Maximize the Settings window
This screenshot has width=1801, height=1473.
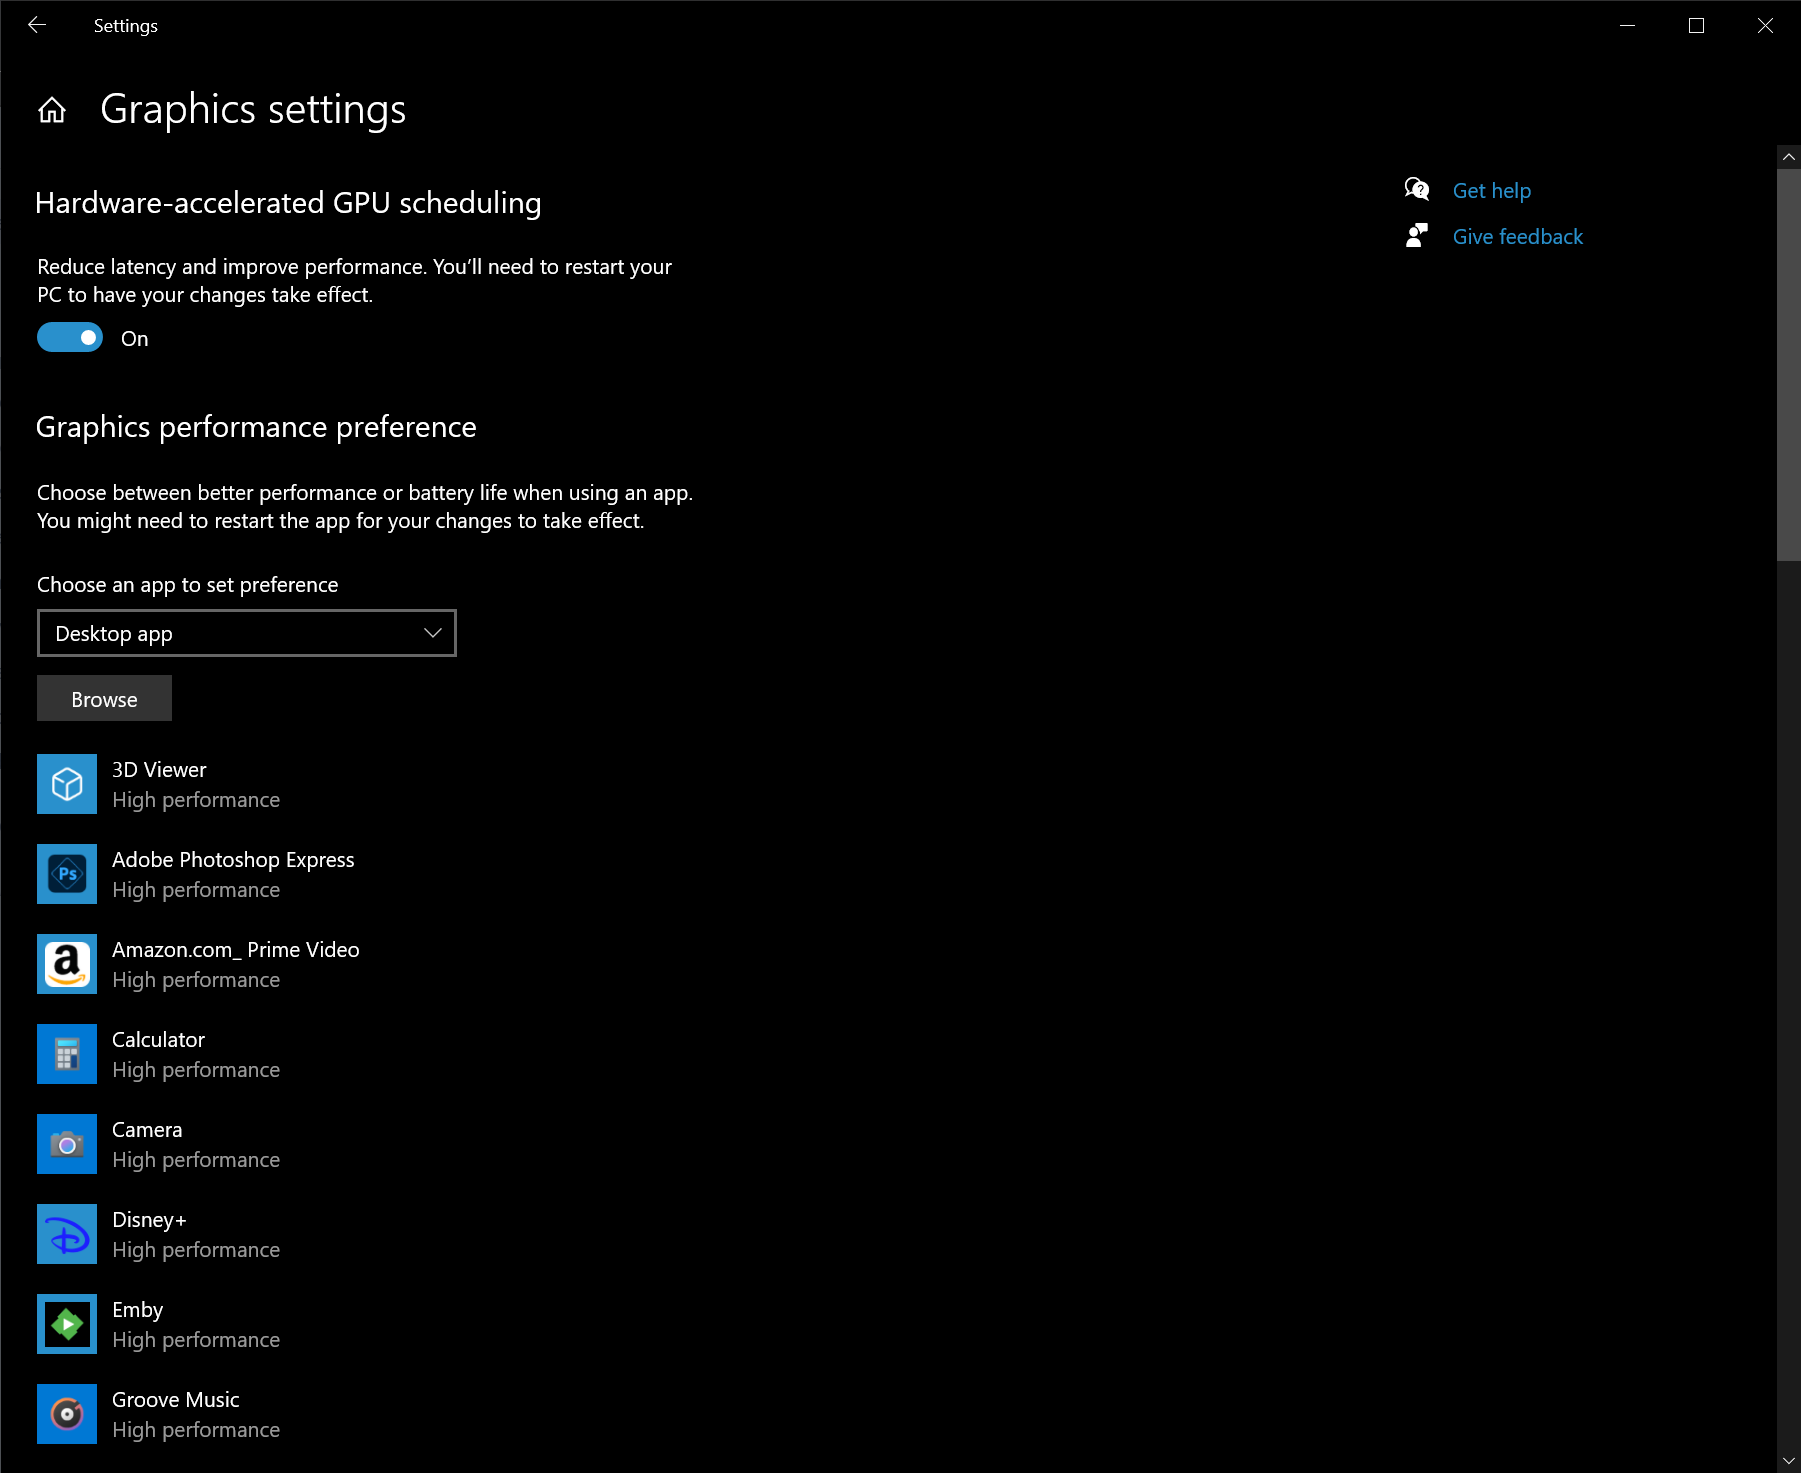pos(1696,26)
